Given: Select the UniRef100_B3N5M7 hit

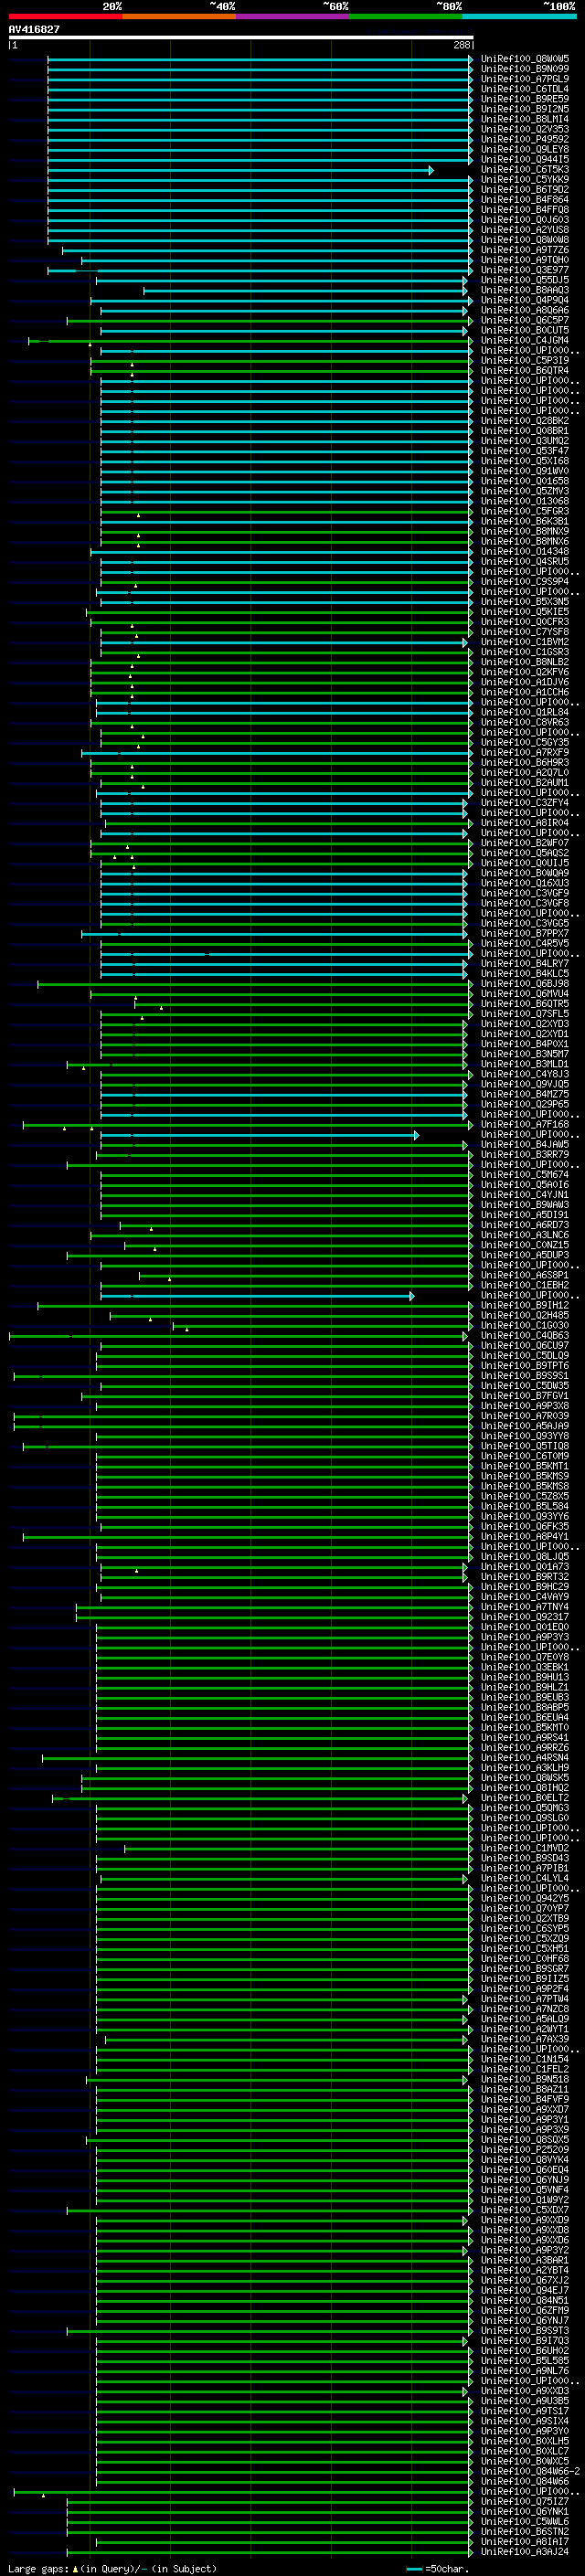Looking at the screenshot, I should coord(525,1054).
